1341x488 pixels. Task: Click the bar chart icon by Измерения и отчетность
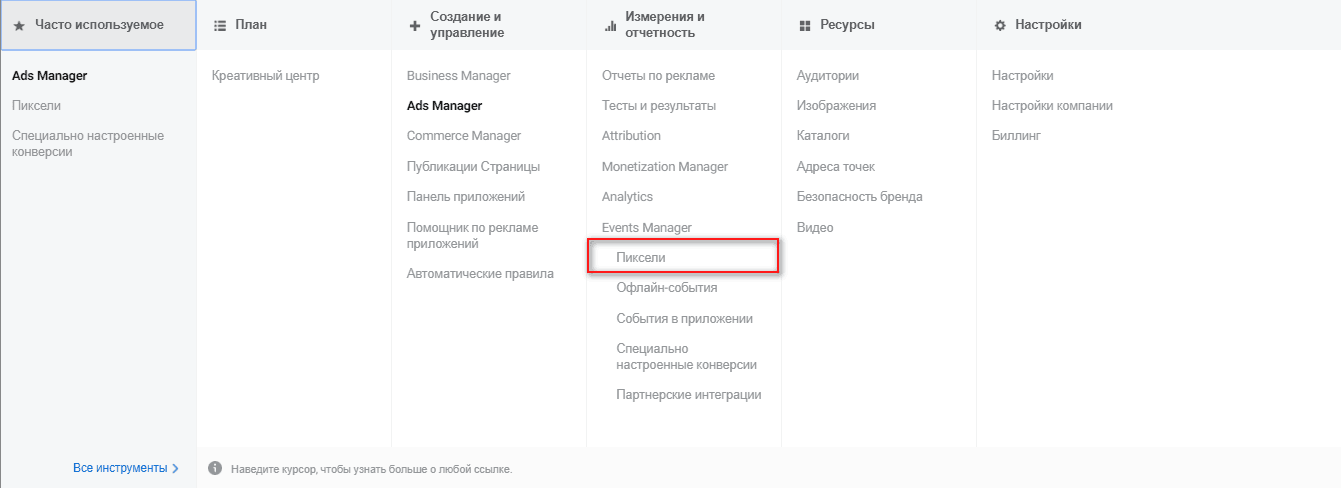pyautogui.click(x=610, y=26)
